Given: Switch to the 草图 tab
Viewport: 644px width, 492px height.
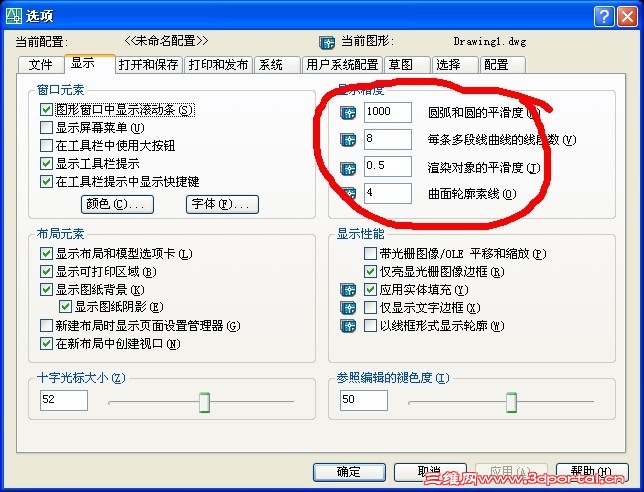Looking at the screenshot, I should point(407,64).
